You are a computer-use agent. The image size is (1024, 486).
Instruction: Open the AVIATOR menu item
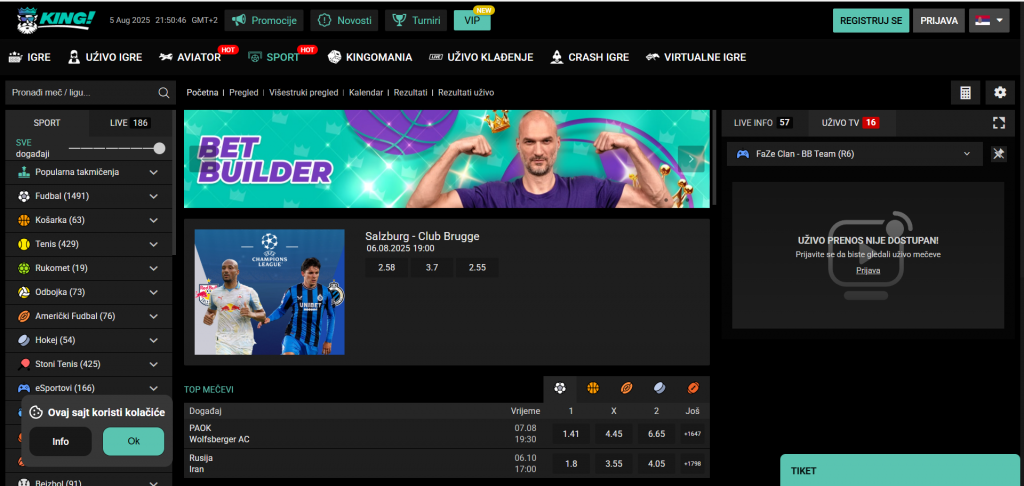(x=190, y=57)
